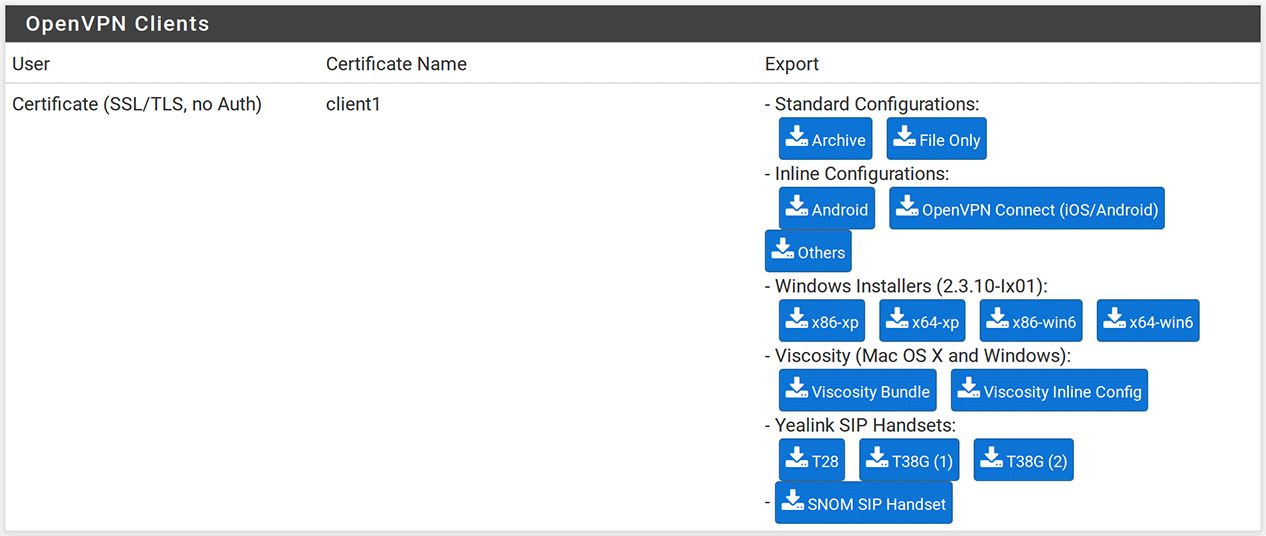Download the x64-xp Windows installer
1266x536 pixels.
coord(921,322)
